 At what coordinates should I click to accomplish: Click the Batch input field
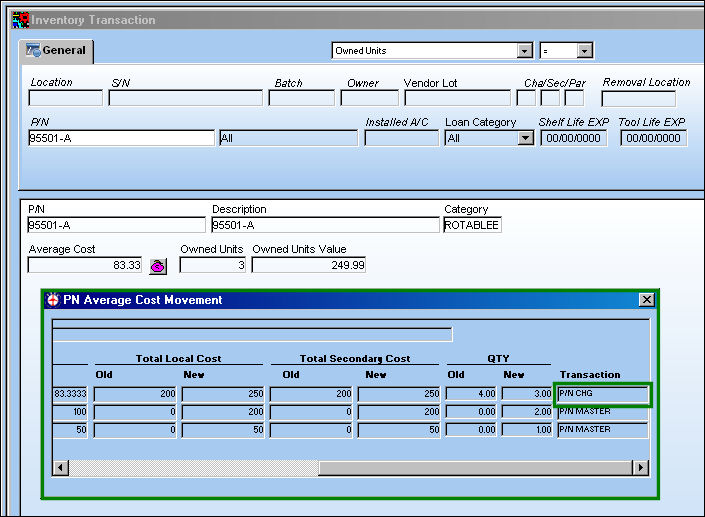coord(302,98)
